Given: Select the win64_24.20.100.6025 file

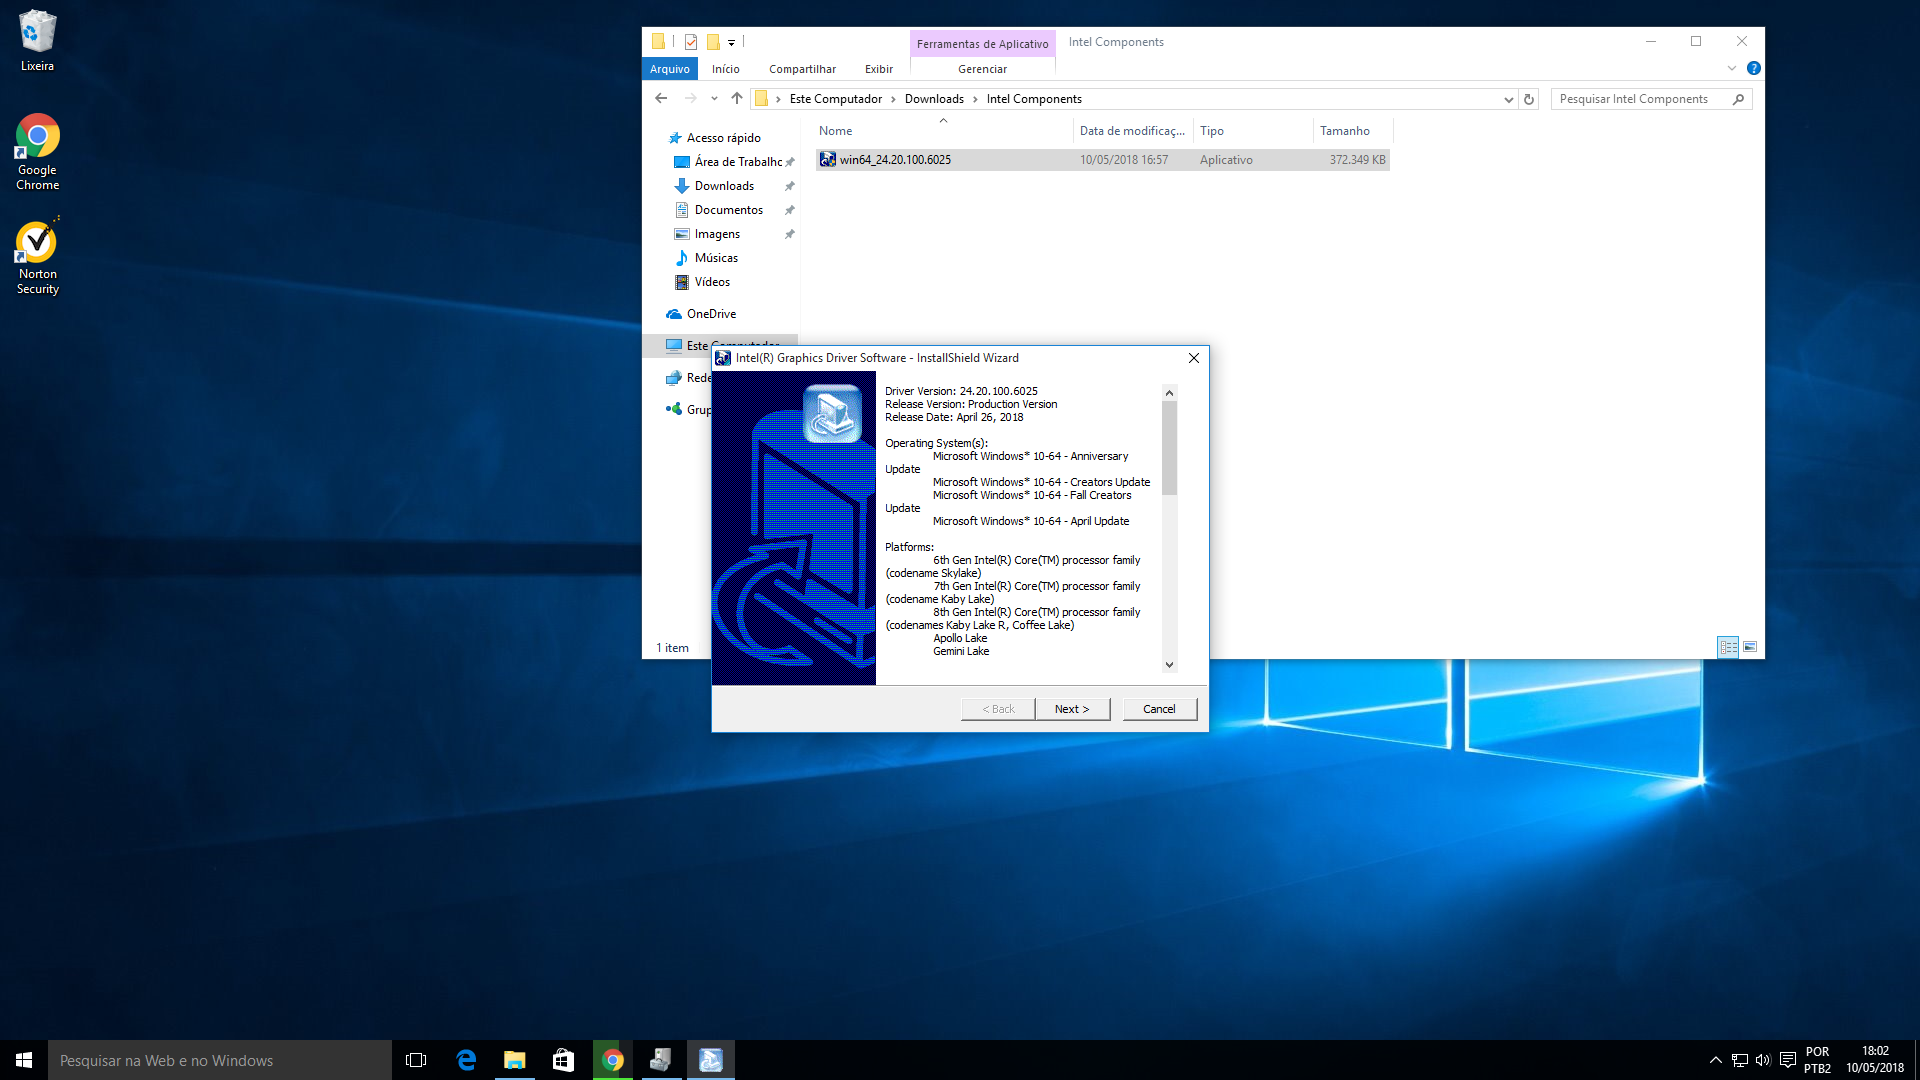Looking at the screenshot, I should (1102, 160).
